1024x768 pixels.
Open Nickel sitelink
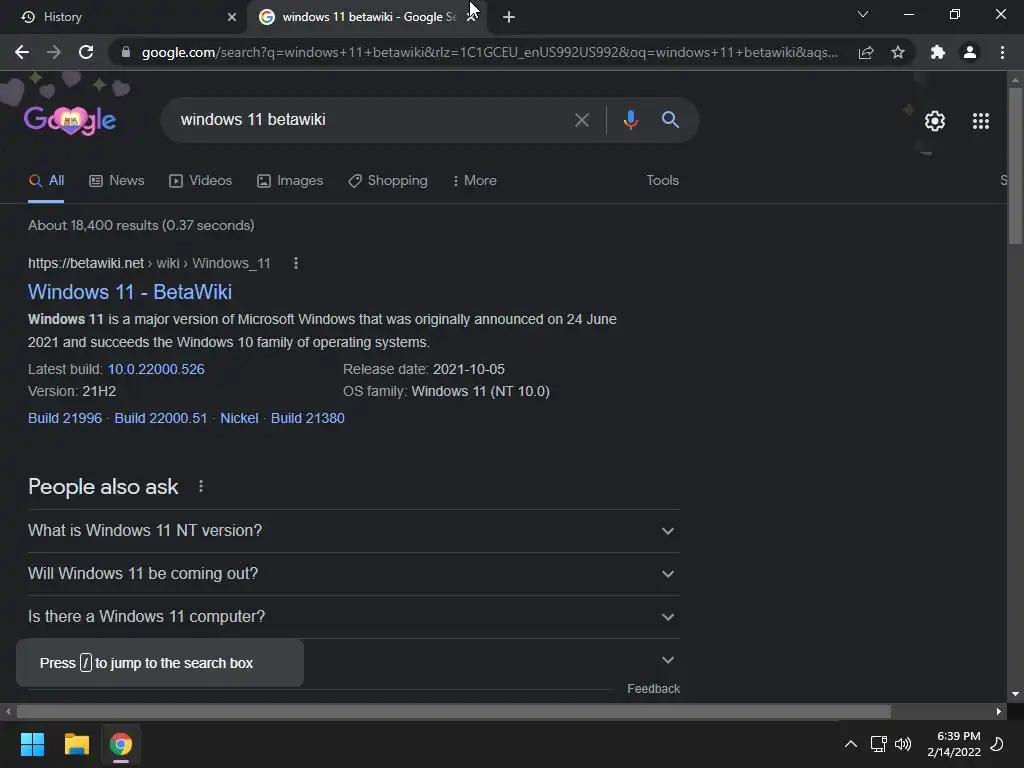pyautogui.click(x=239, y=419)
